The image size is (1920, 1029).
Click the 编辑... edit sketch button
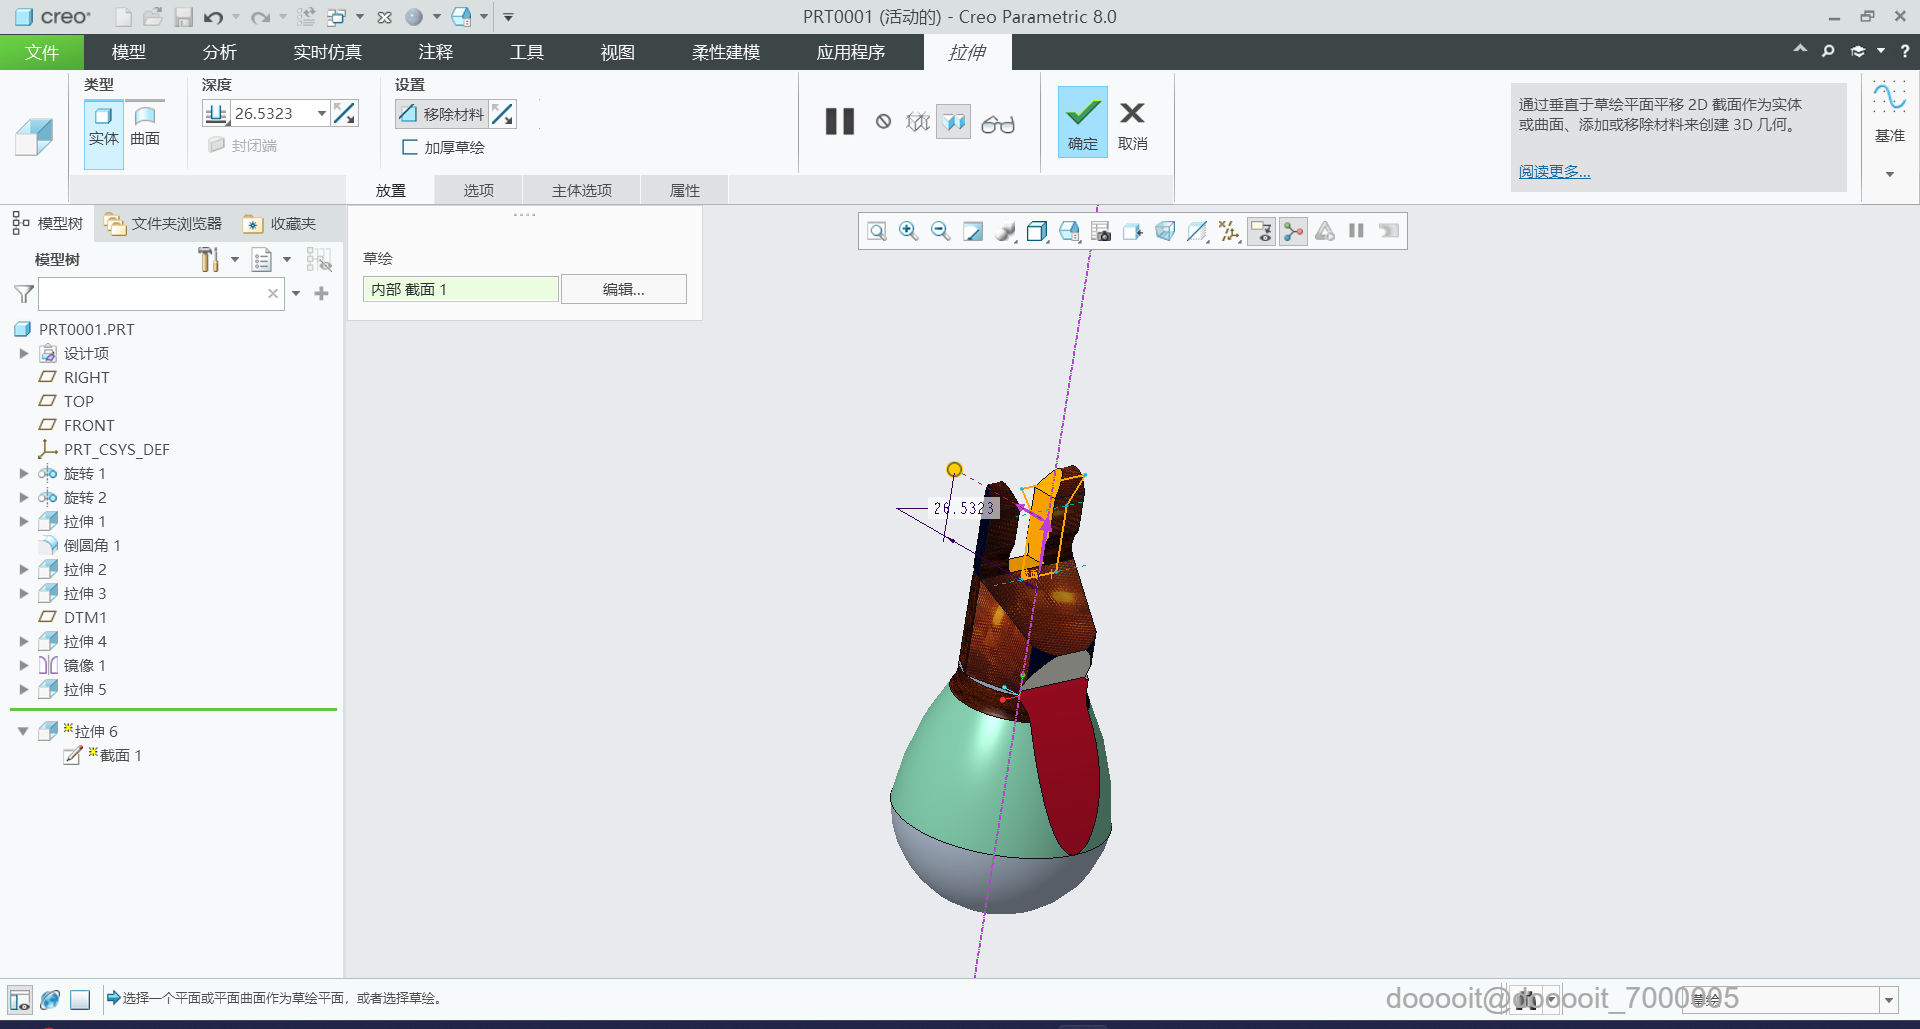point(623,289)
